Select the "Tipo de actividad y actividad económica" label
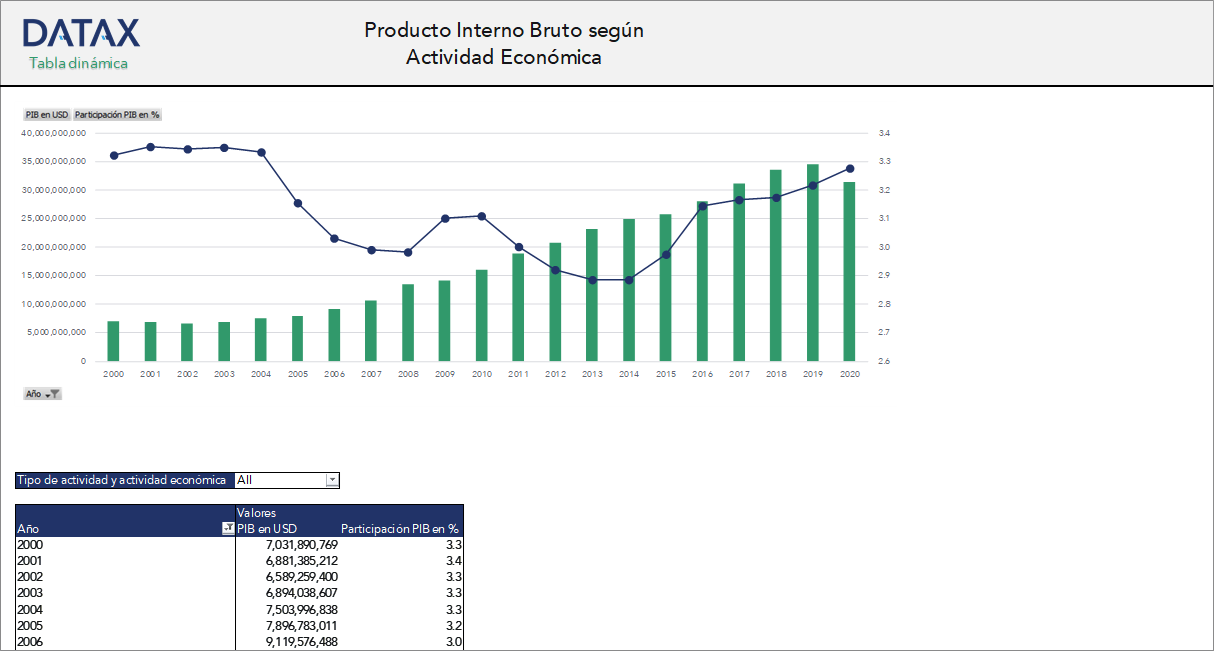 tap(120, 480)
